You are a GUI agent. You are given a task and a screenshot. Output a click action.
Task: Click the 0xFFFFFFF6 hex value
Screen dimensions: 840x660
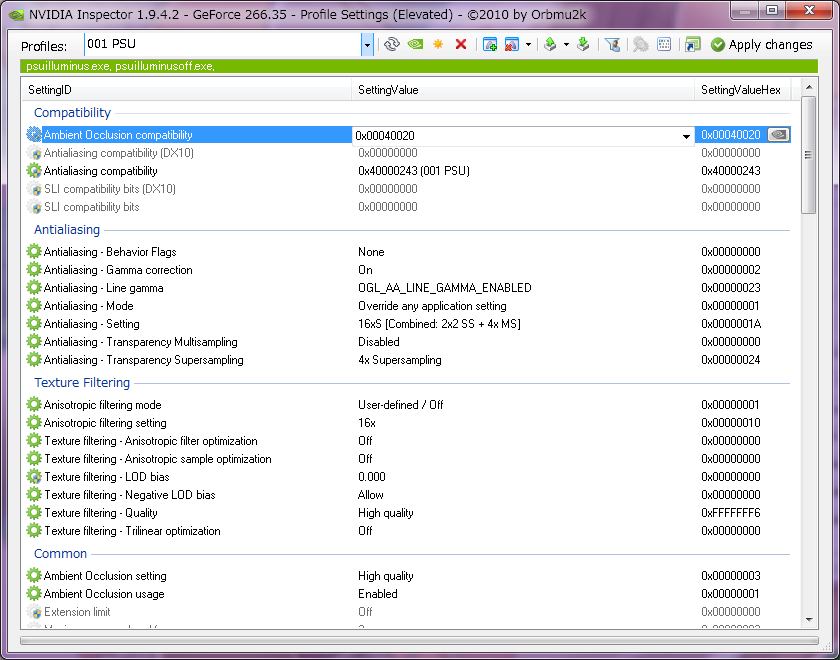point(731,513)
